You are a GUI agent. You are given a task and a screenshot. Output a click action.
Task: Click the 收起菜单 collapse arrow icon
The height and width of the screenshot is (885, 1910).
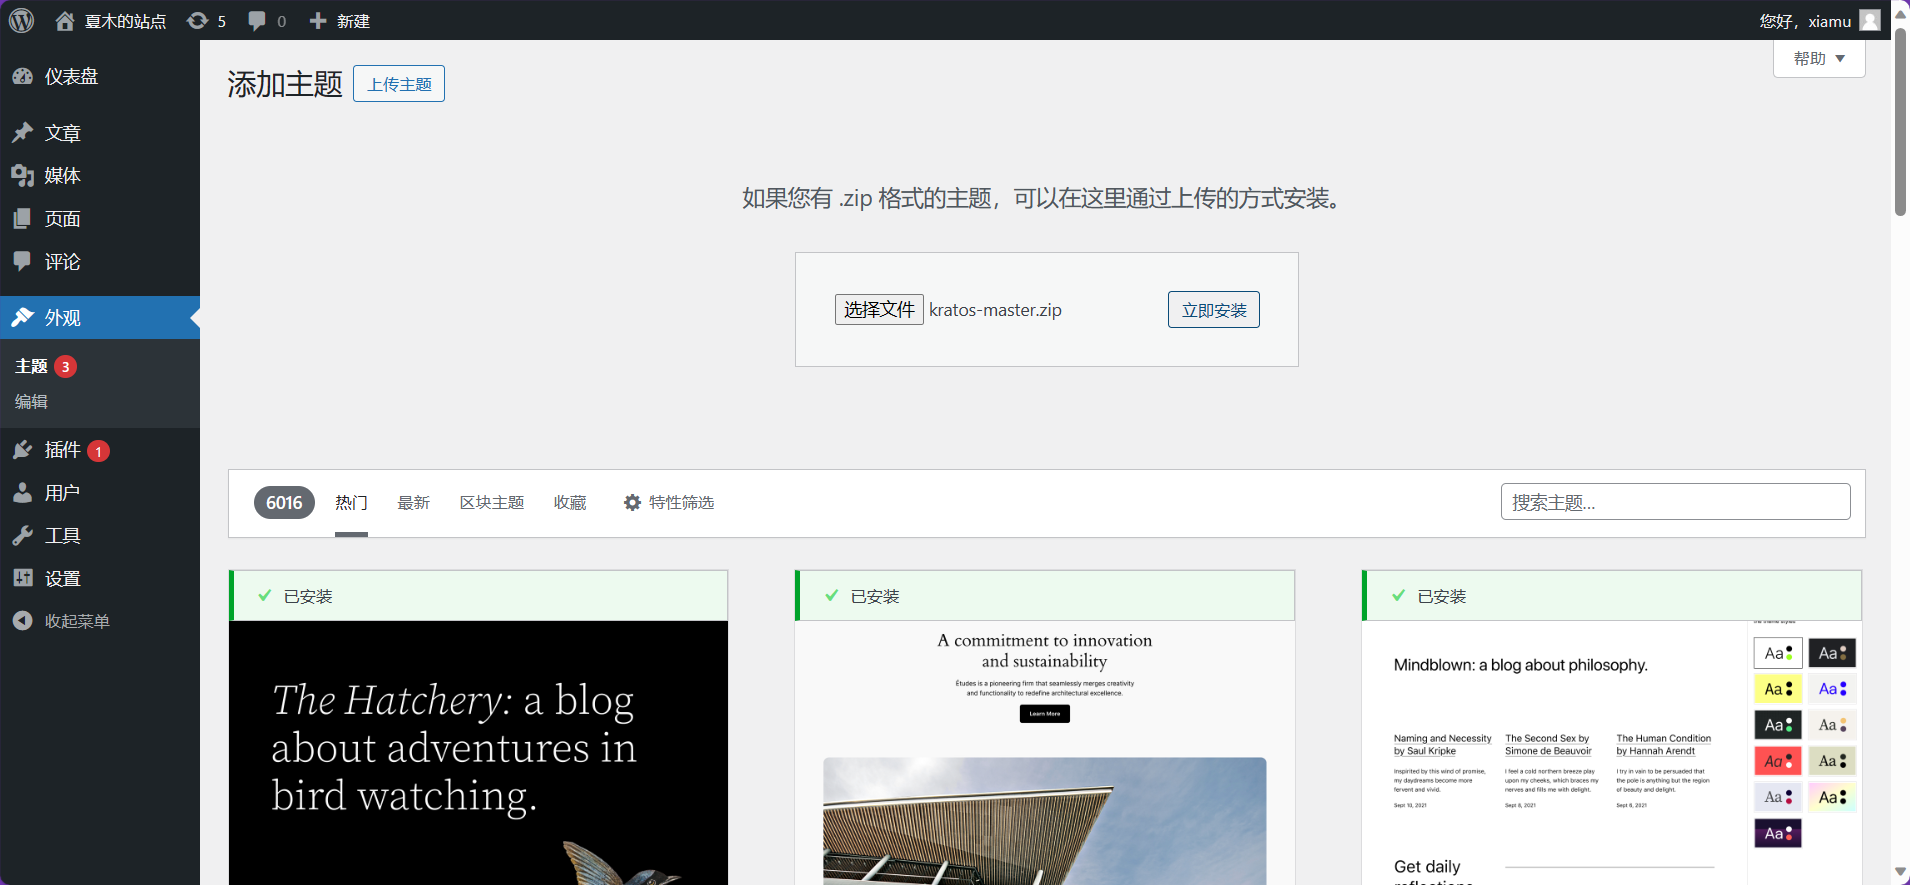23,621
